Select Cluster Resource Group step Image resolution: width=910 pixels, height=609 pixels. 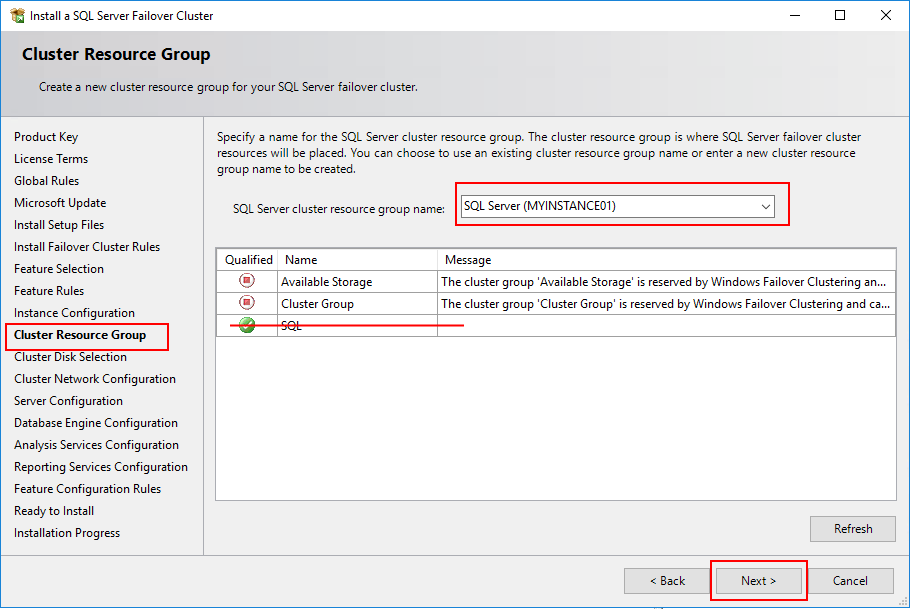click(80, 335)
